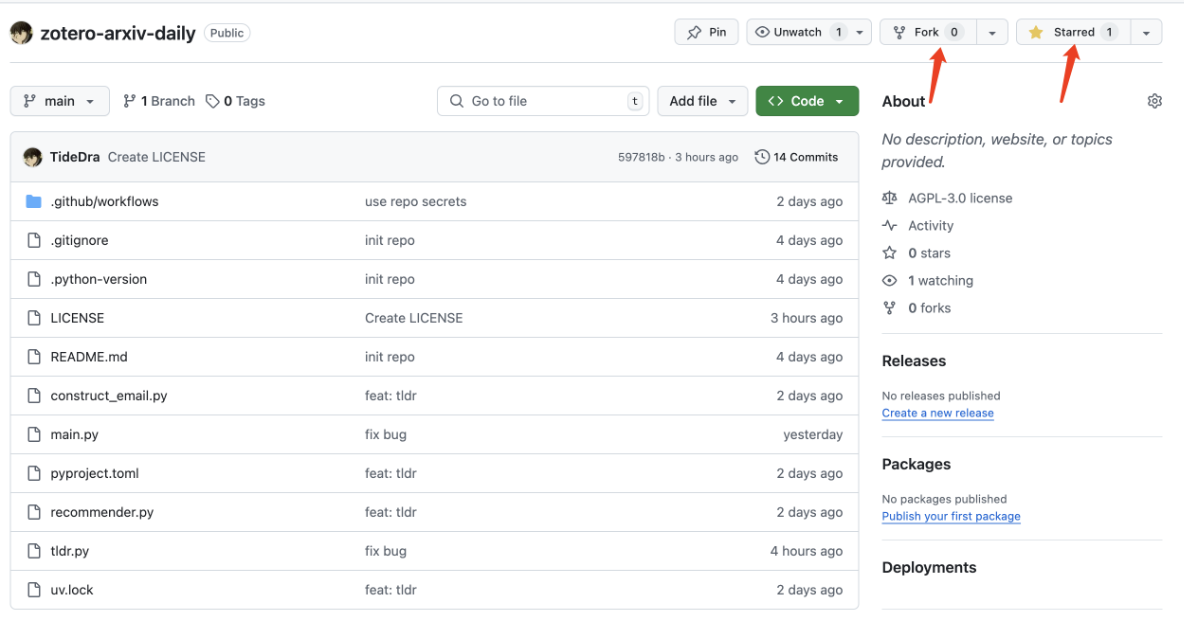Expand the green Code dropdown
The image size is (1184, 624).
(x=807, y=101)
